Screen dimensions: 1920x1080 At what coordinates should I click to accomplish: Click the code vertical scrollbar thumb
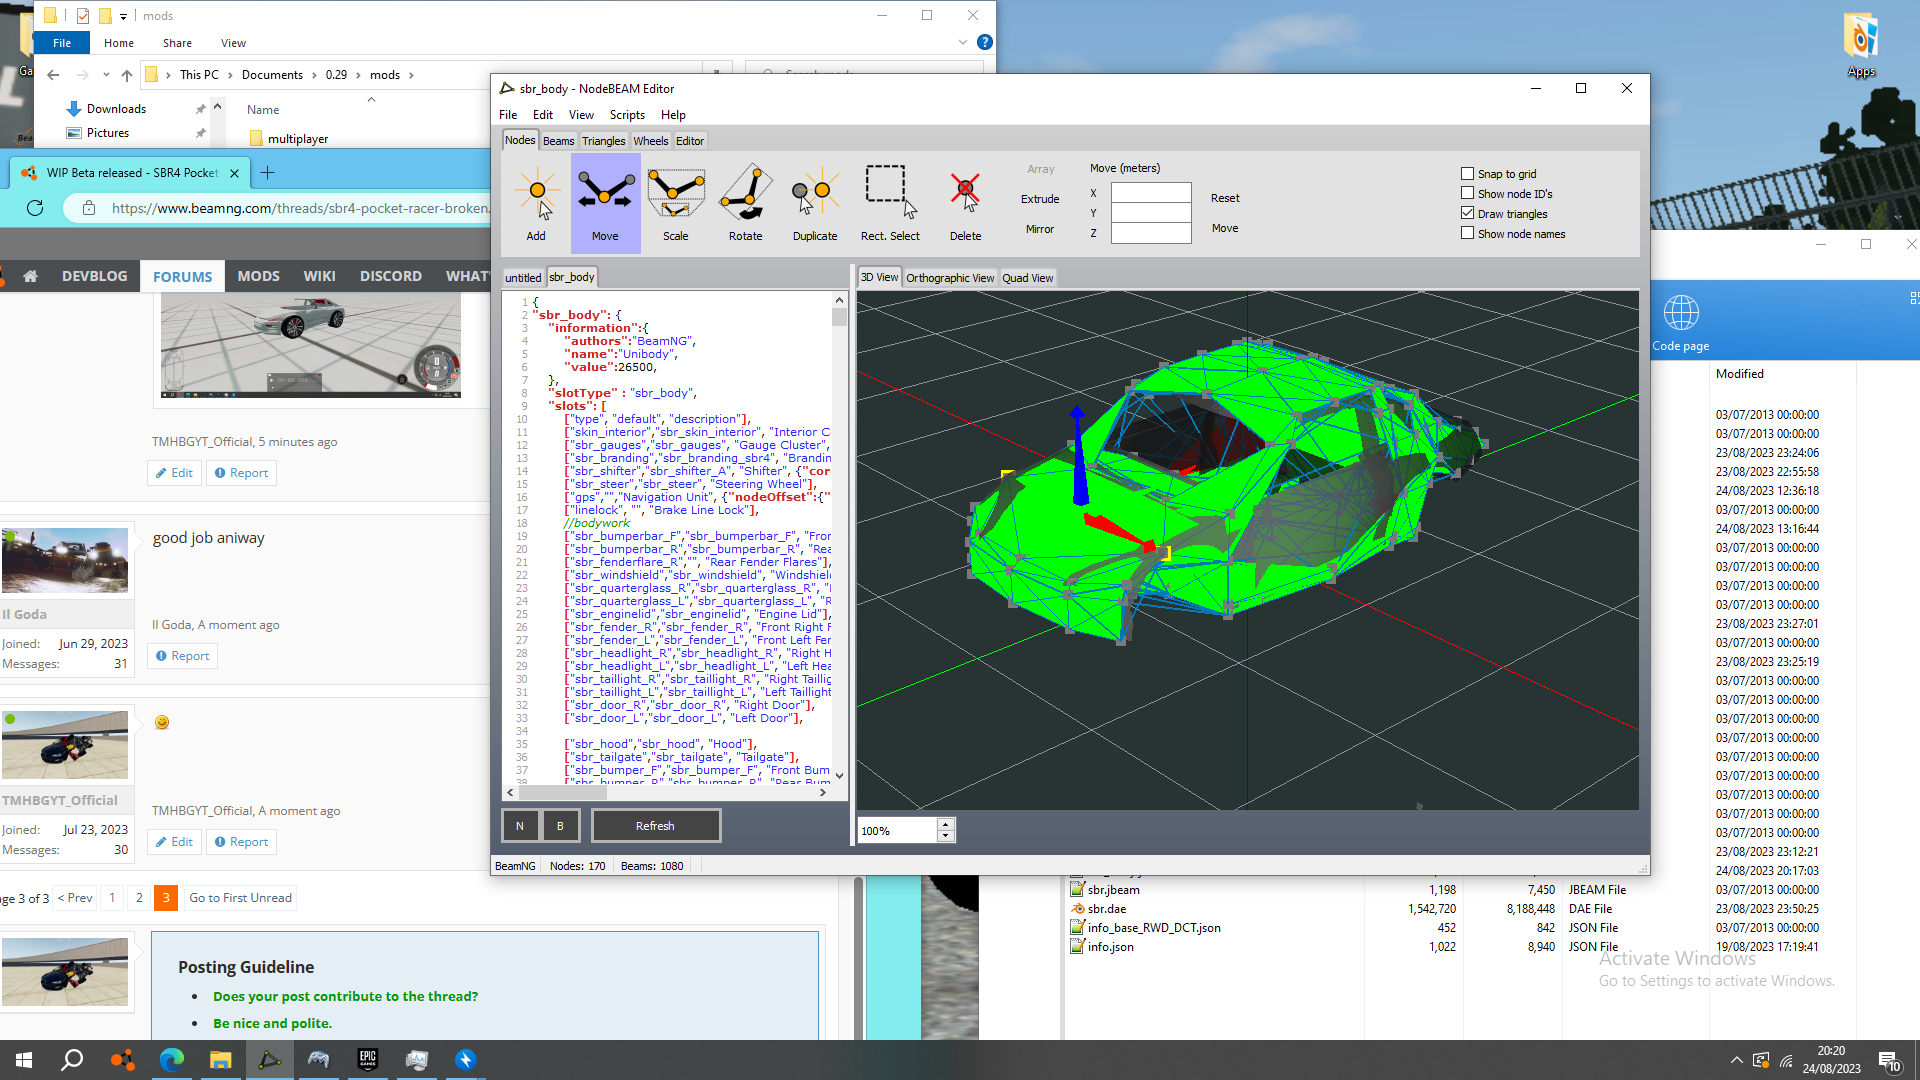click(839, 317)
